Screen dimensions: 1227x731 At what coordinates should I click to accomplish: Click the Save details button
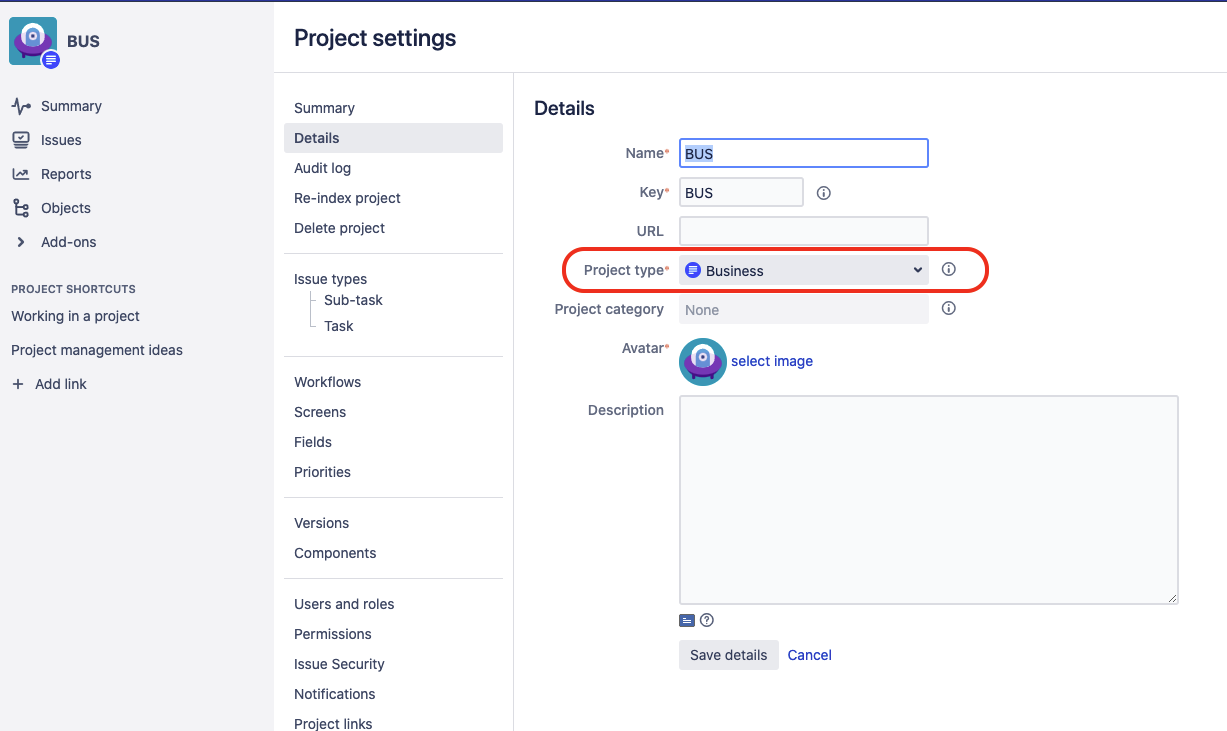coord(728,655)
